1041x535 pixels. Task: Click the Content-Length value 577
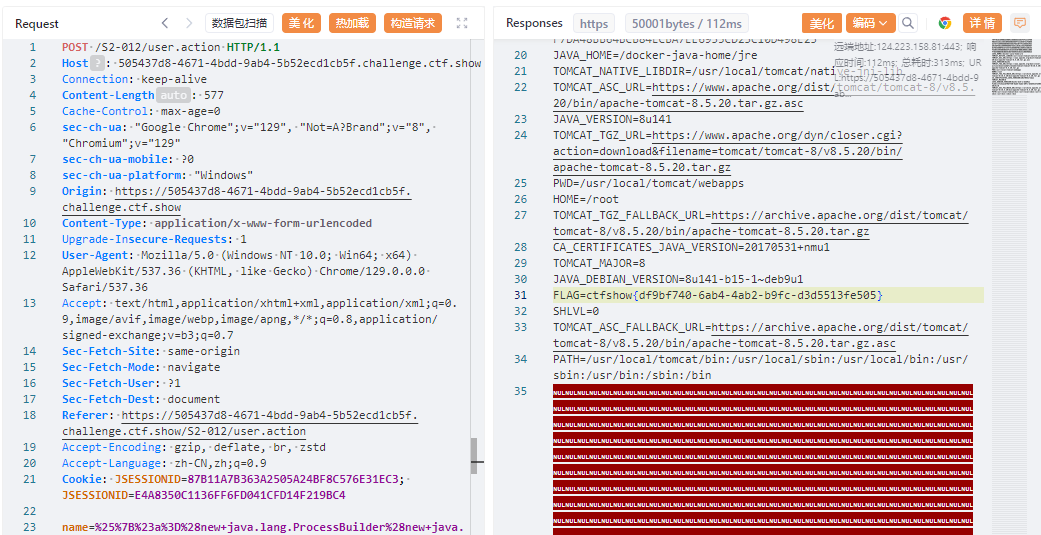point(214,96)
